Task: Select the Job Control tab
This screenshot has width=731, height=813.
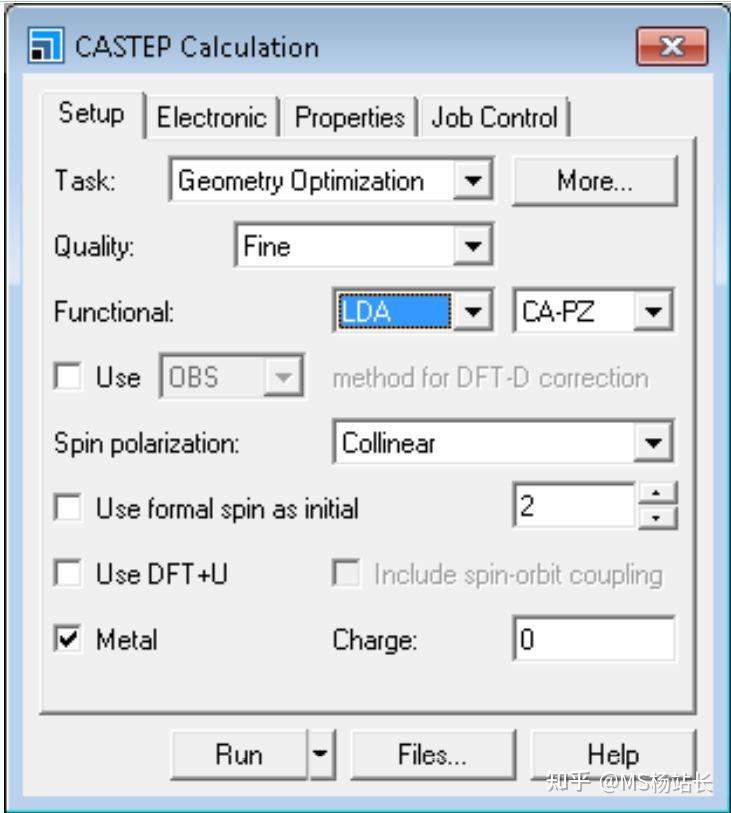Action: click(494, 118)
